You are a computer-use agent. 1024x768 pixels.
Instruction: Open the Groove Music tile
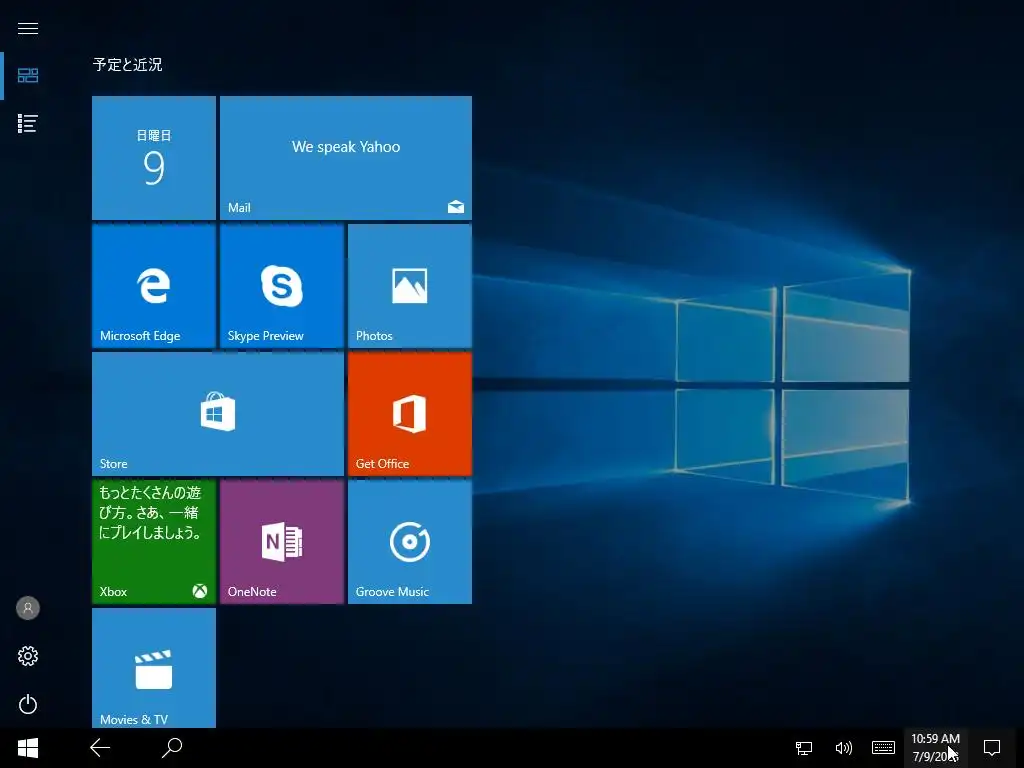[x=410, y=542]
